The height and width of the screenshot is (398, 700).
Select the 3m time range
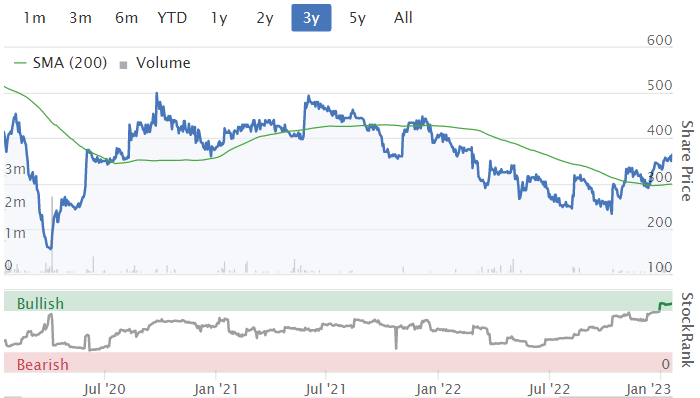coord(80,18)
